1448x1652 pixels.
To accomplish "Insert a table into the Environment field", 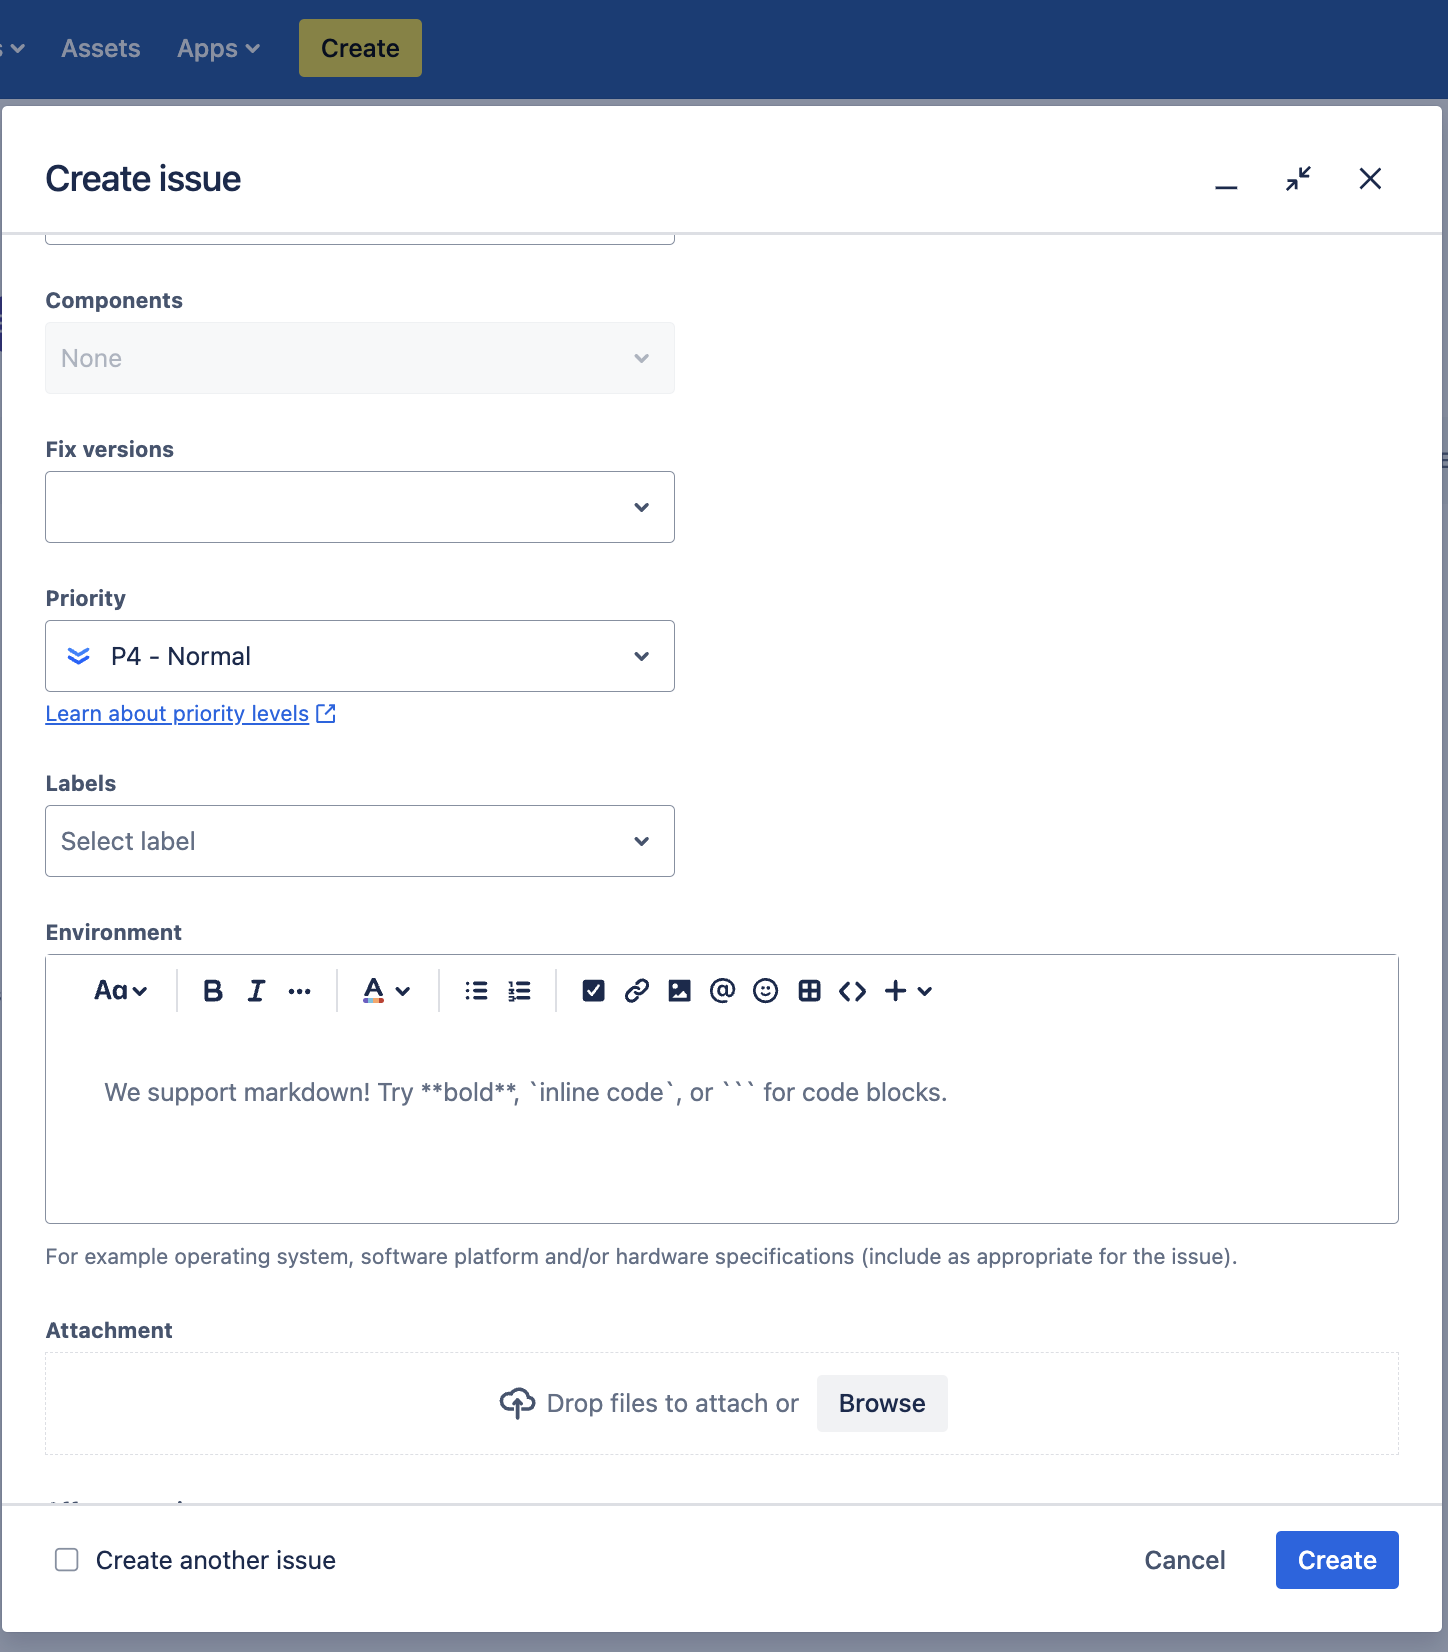I will 808,990.
